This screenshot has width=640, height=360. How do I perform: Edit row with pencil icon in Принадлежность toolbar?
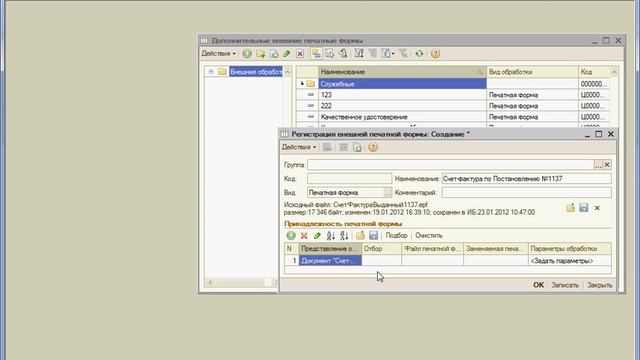point(317,236)
